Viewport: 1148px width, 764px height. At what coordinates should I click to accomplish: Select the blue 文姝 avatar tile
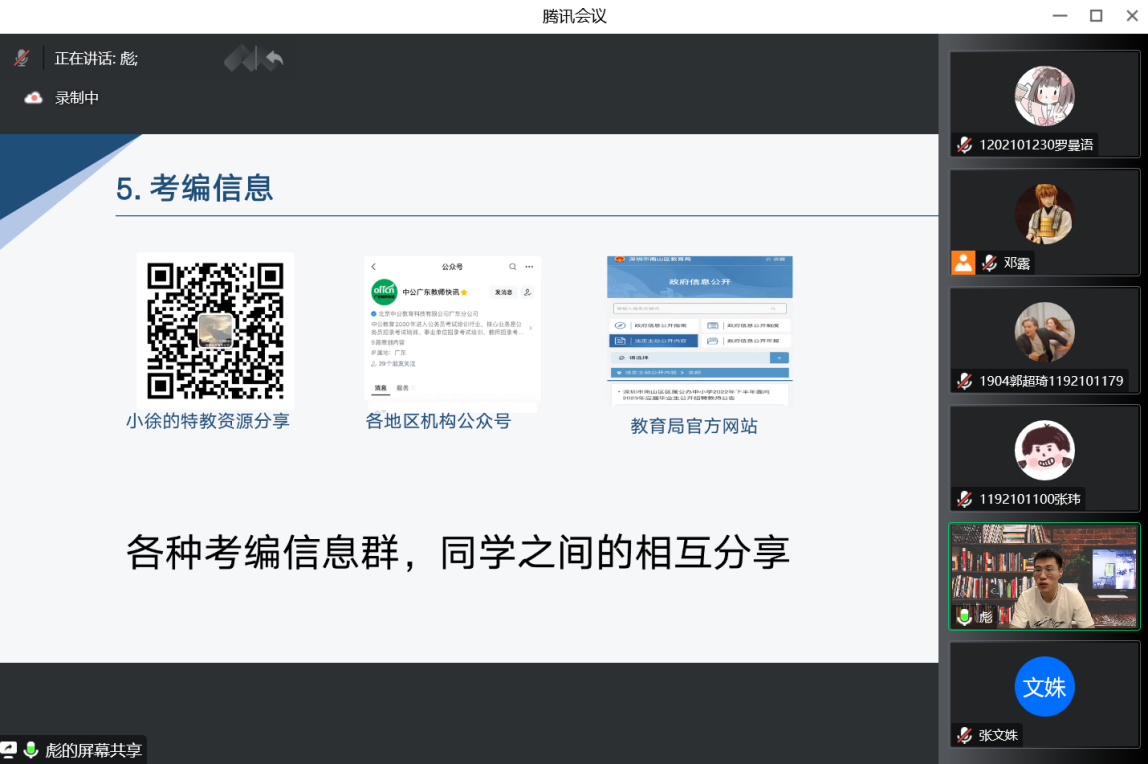pyautogui.click(x=1044, y=687)
